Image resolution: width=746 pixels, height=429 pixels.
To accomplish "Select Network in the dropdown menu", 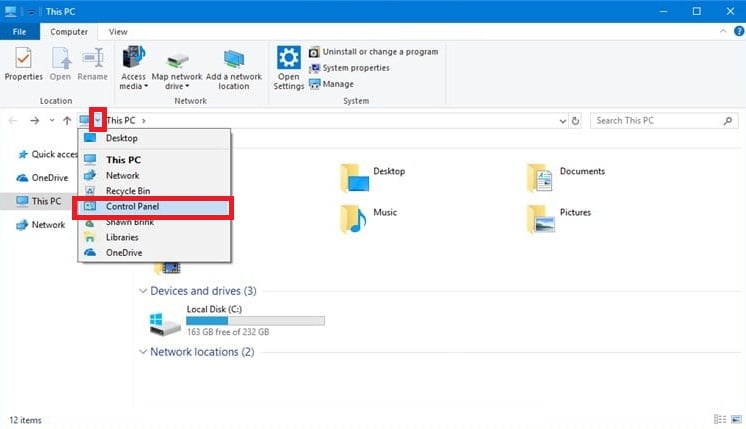I will tap(154, 176).
